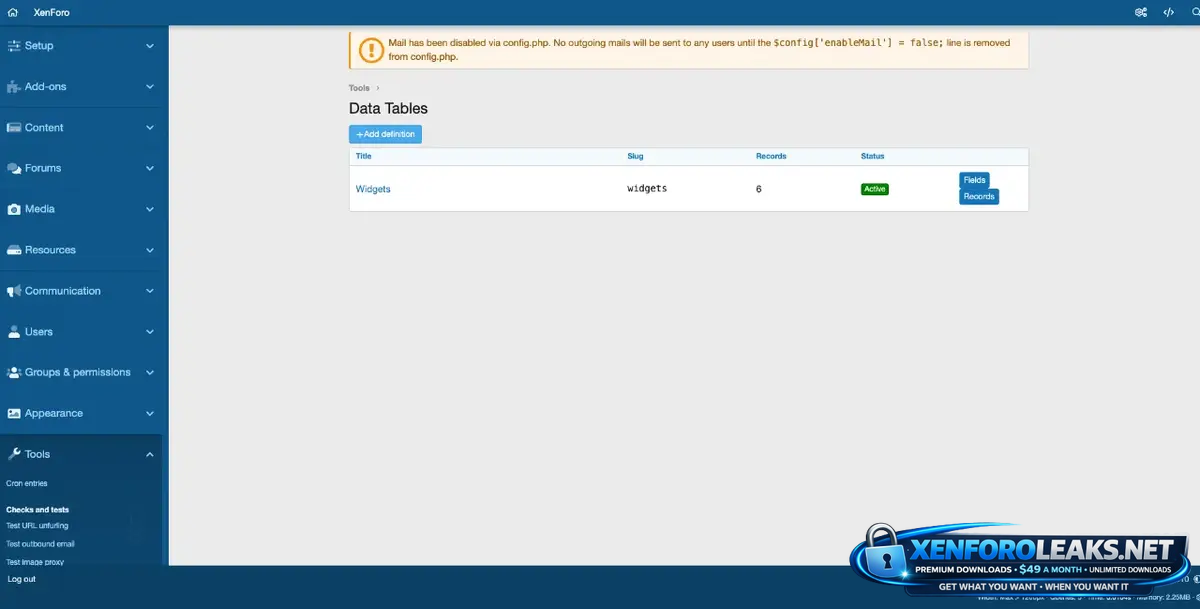Open the code debug icon in header
The image size is (1200, 609).
click(1168, 12)
